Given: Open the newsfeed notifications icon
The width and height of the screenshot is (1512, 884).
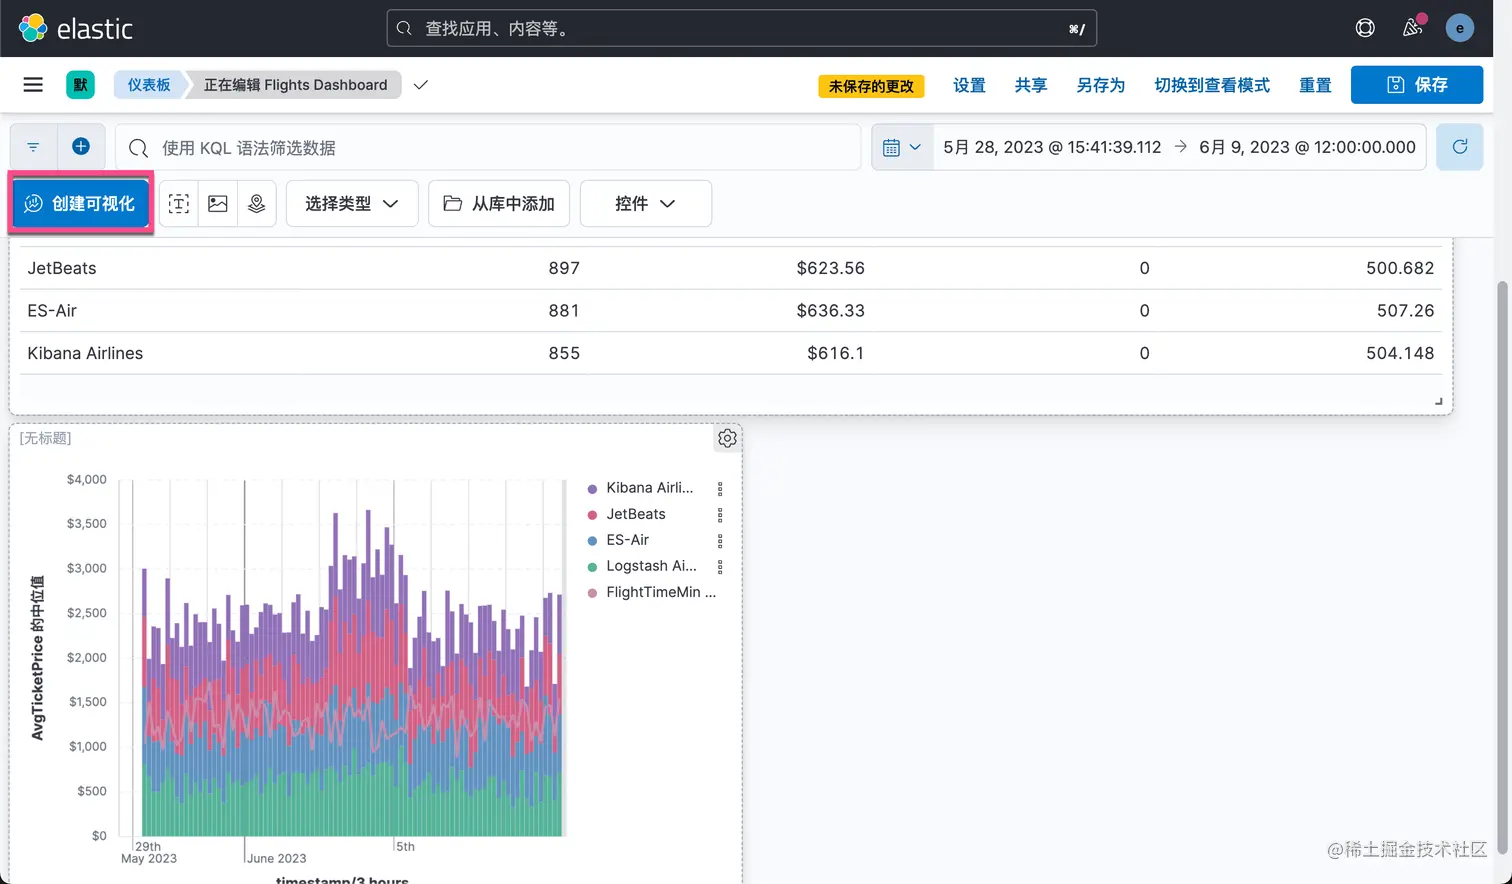Looking at the screenshot, I should [1412, 28].
